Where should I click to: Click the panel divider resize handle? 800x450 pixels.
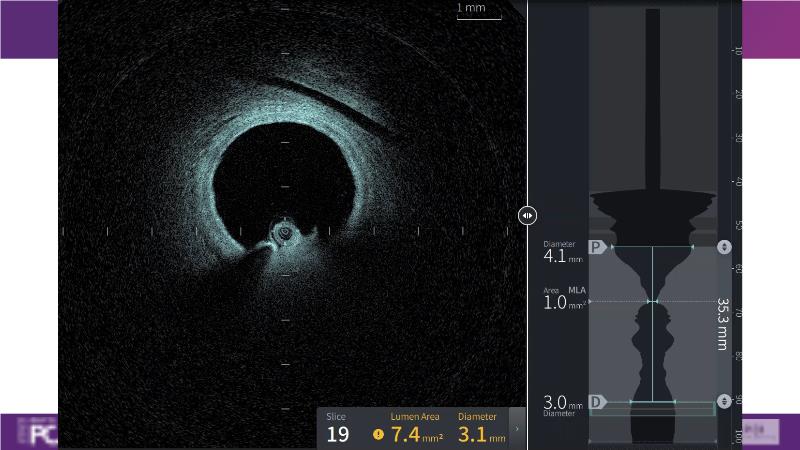click(527, 215)
